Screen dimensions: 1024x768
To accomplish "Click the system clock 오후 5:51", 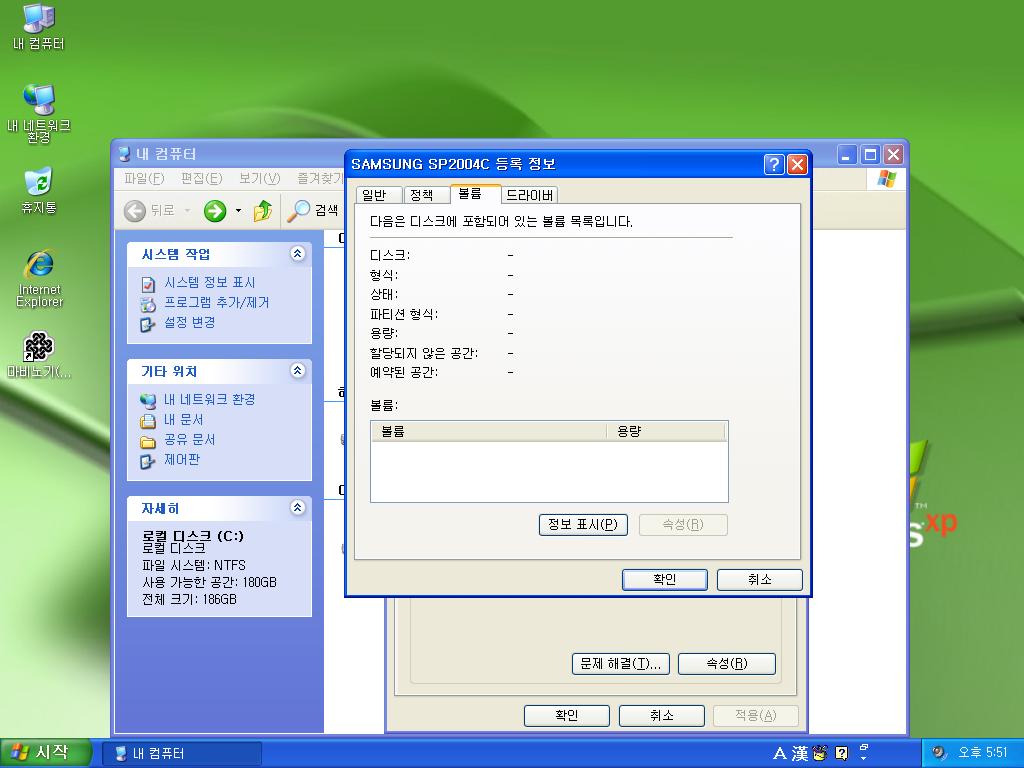I will 983,753.
